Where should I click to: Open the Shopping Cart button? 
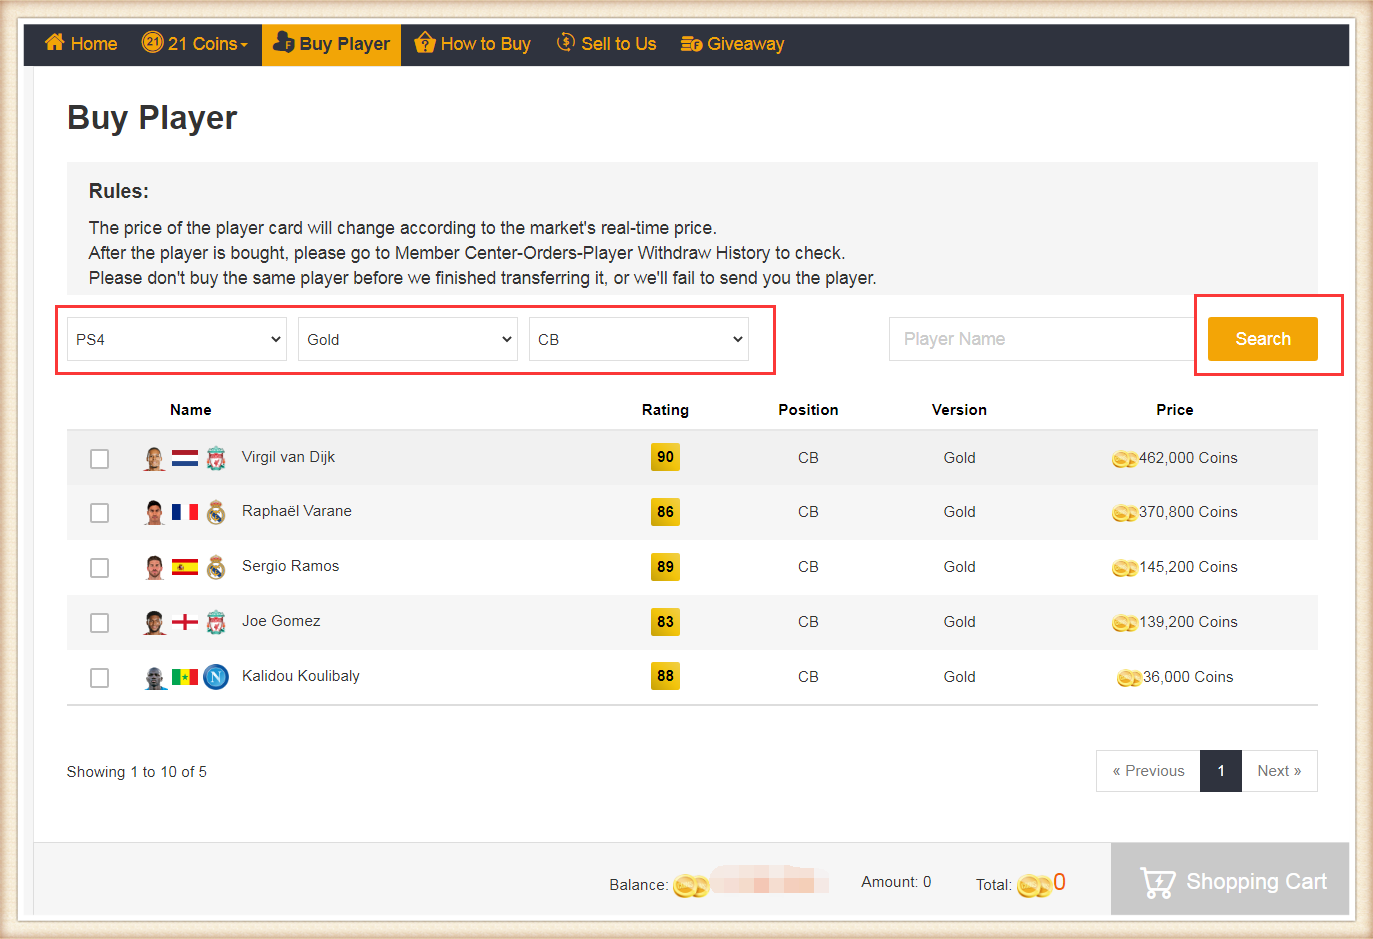coord(1230,879)
